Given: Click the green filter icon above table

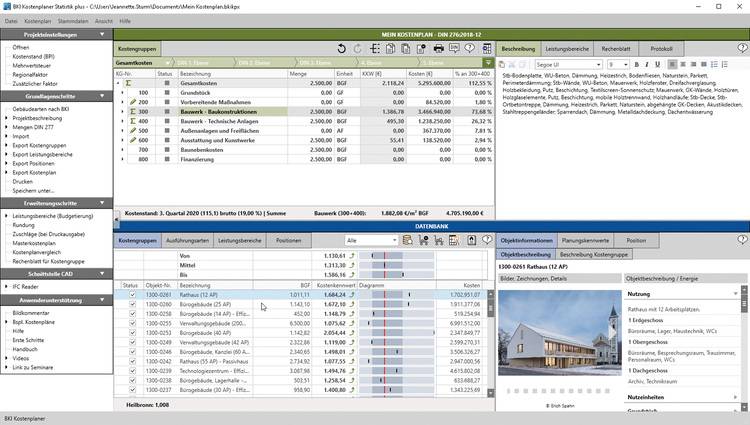Looking at the screenshot, I should click(x=488, y=62).
